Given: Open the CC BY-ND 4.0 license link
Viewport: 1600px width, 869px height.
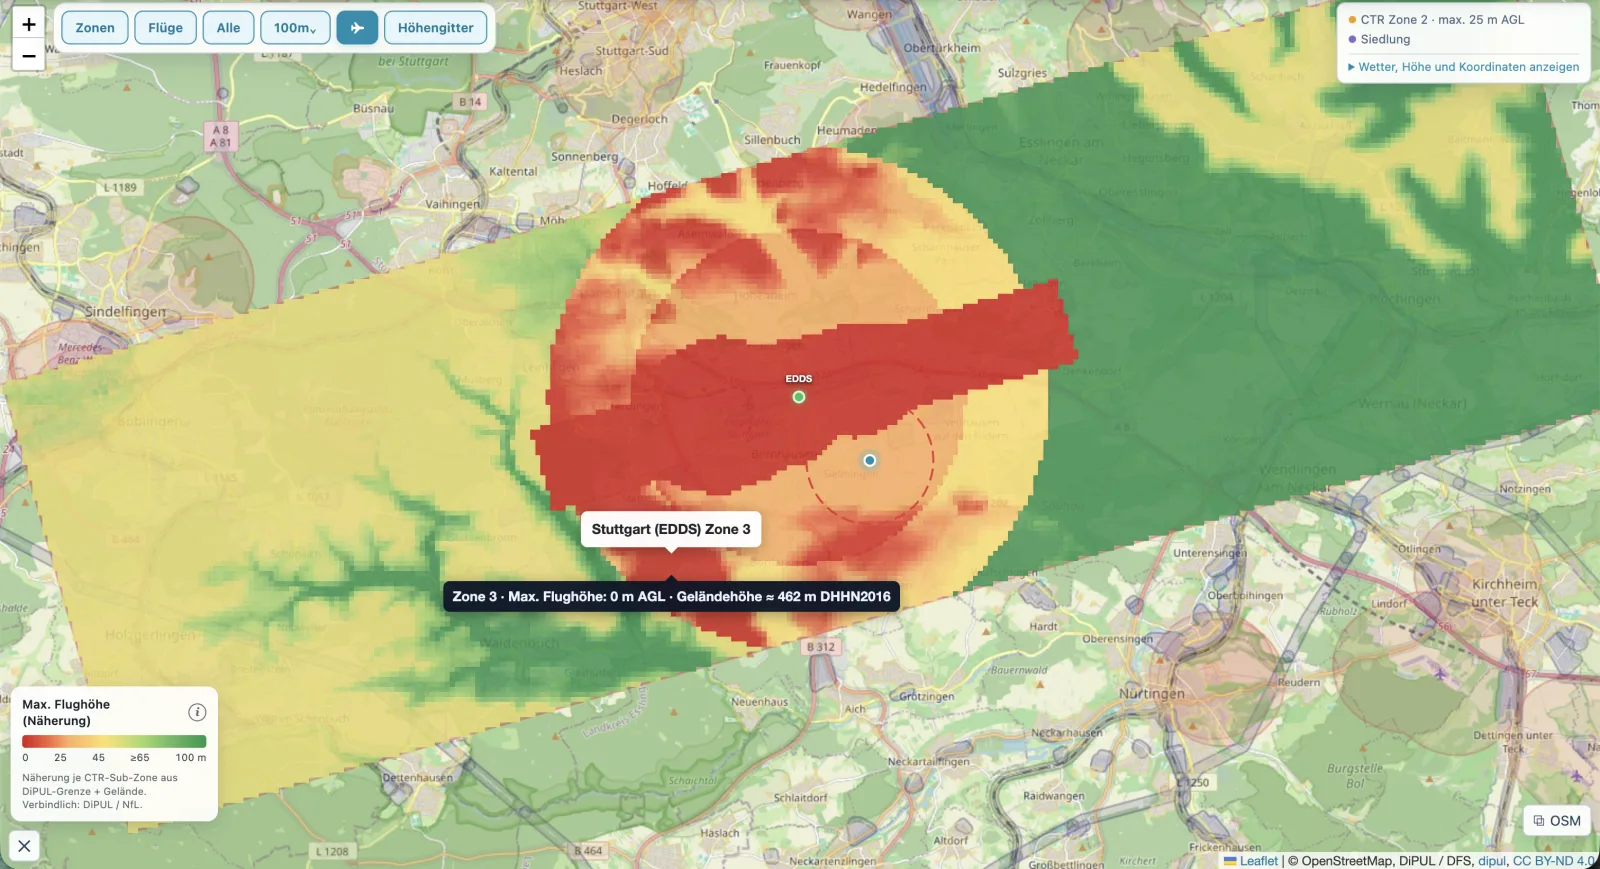Looking at the screenshot, I should 1554,861.
